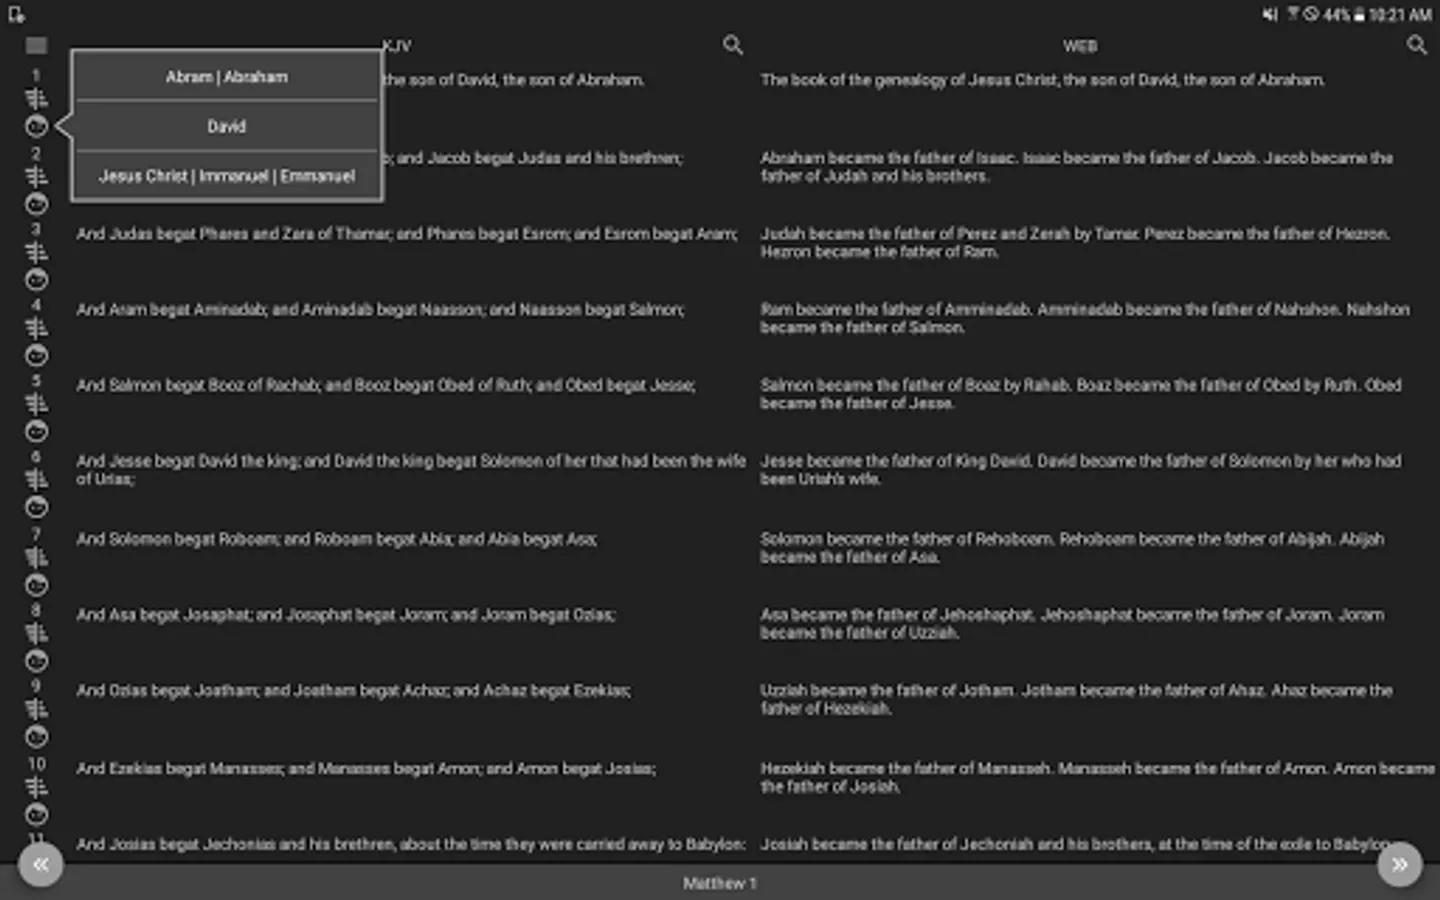1440x900 pixels.
Task: Tap the people face icon for verse 8
Action: point(36,661)
